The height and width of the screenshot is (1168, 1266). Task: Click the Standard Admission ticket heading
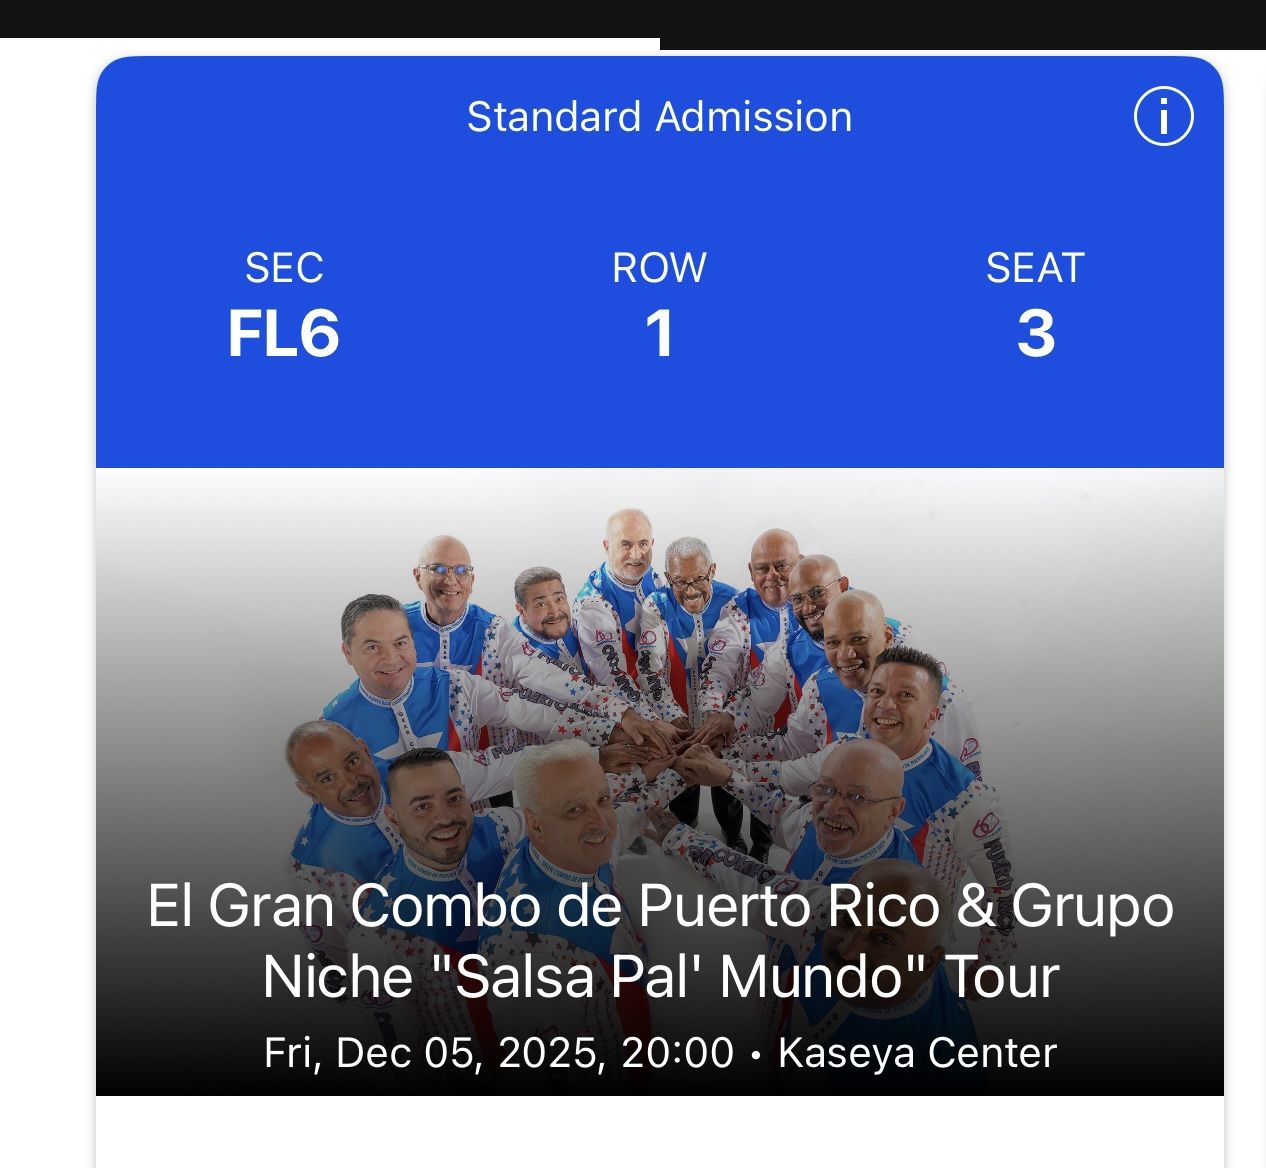[659, 117]
